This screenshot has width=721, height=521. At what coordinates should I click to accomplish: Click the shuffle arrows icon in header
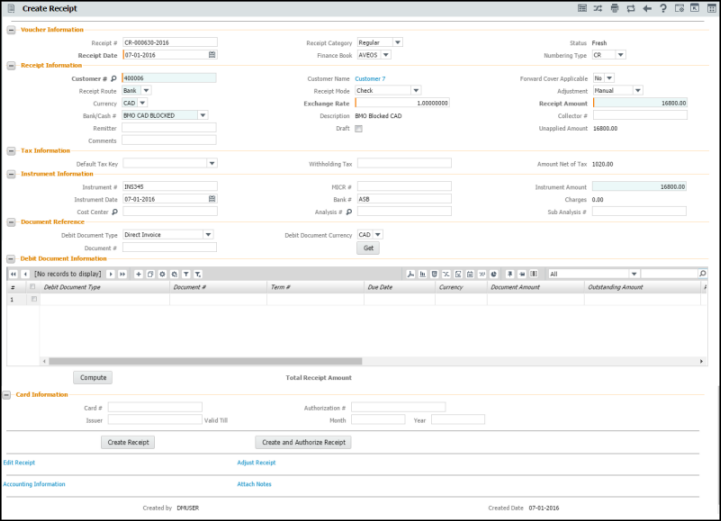point(598,8)
